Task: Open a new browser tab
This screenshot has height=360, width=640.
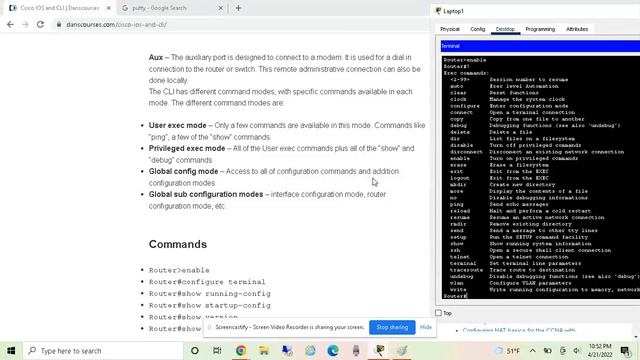Action: [238, 8]
